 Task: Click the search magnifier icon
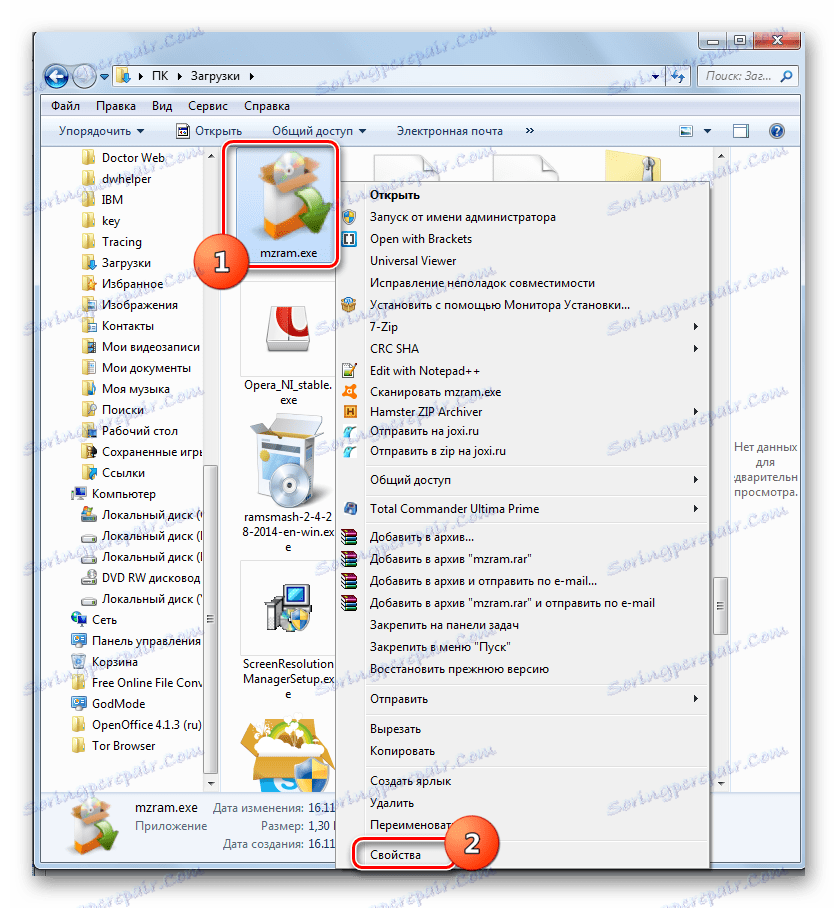pos(787,76)
